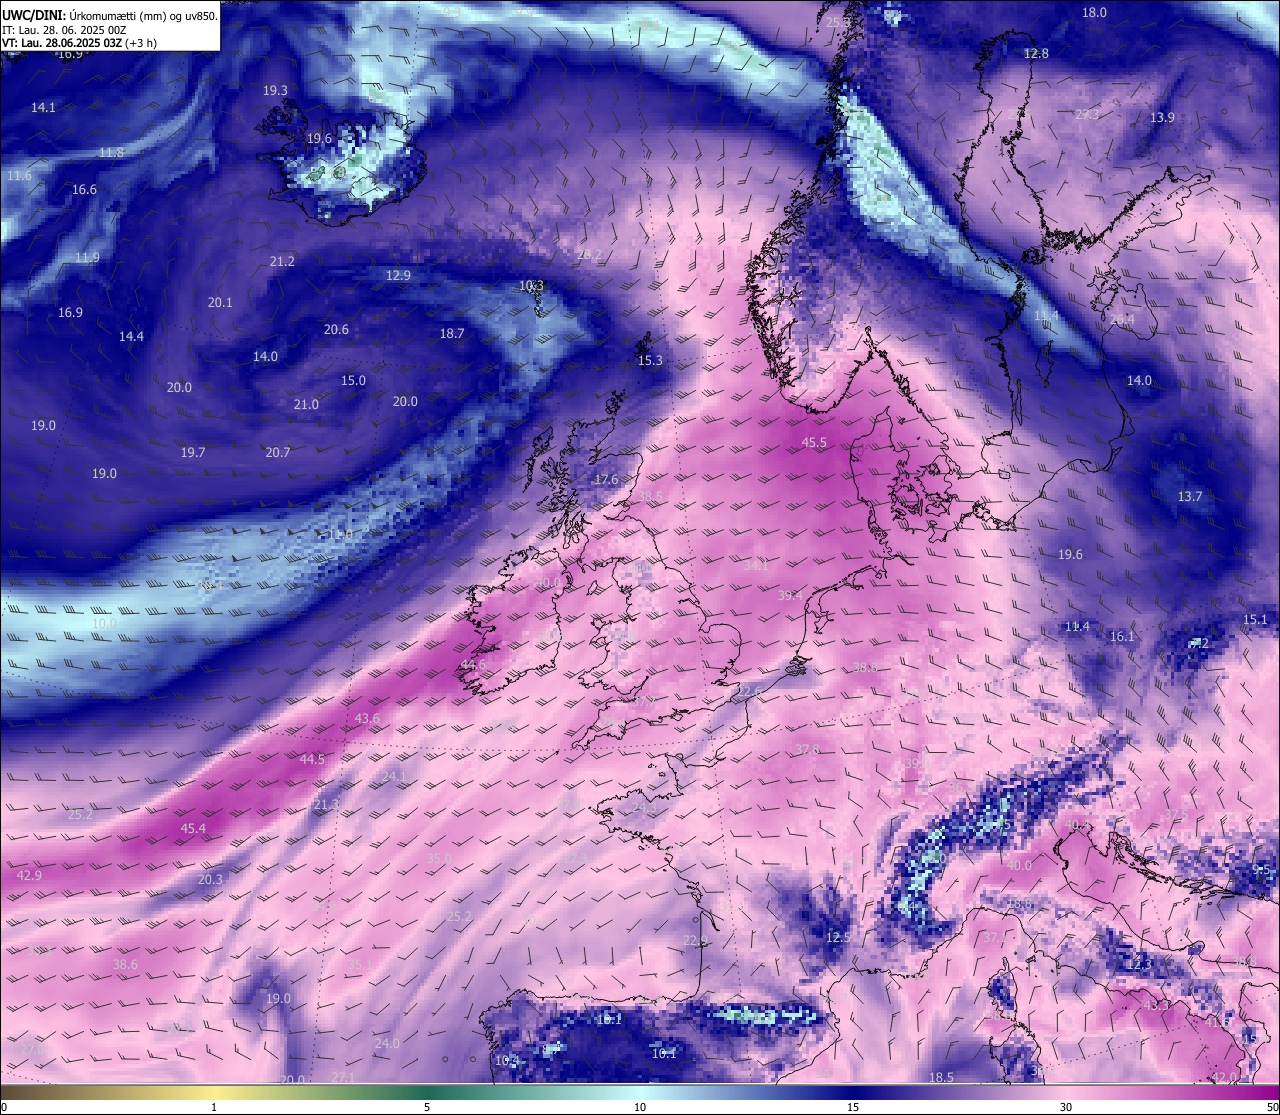
Task: Click the 21.2 value south of Iceland
Action: 282,261
